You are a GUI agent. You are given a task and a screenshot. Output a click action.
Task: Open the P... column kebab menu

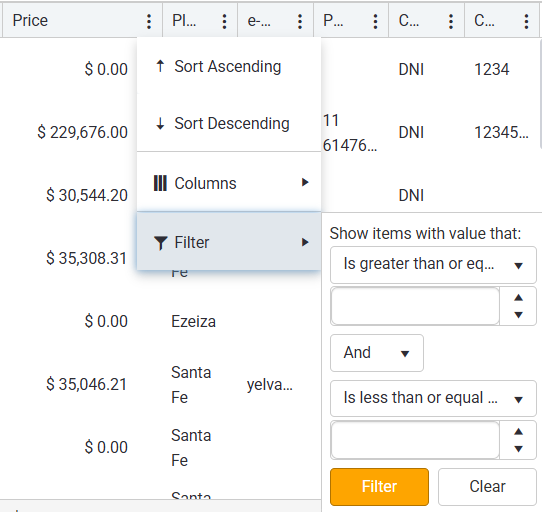pyautogui.click(x=375, y=21)
